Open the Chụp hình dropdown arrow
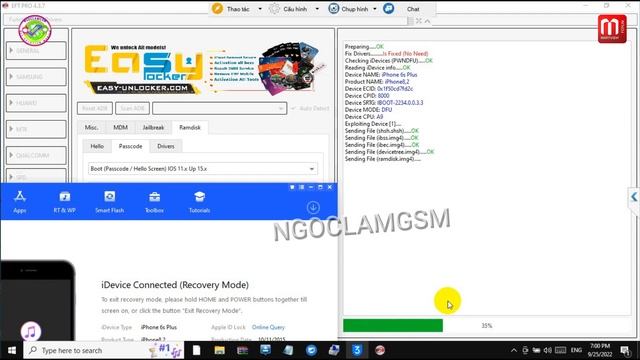640x360 pixels. pos(375,9)
